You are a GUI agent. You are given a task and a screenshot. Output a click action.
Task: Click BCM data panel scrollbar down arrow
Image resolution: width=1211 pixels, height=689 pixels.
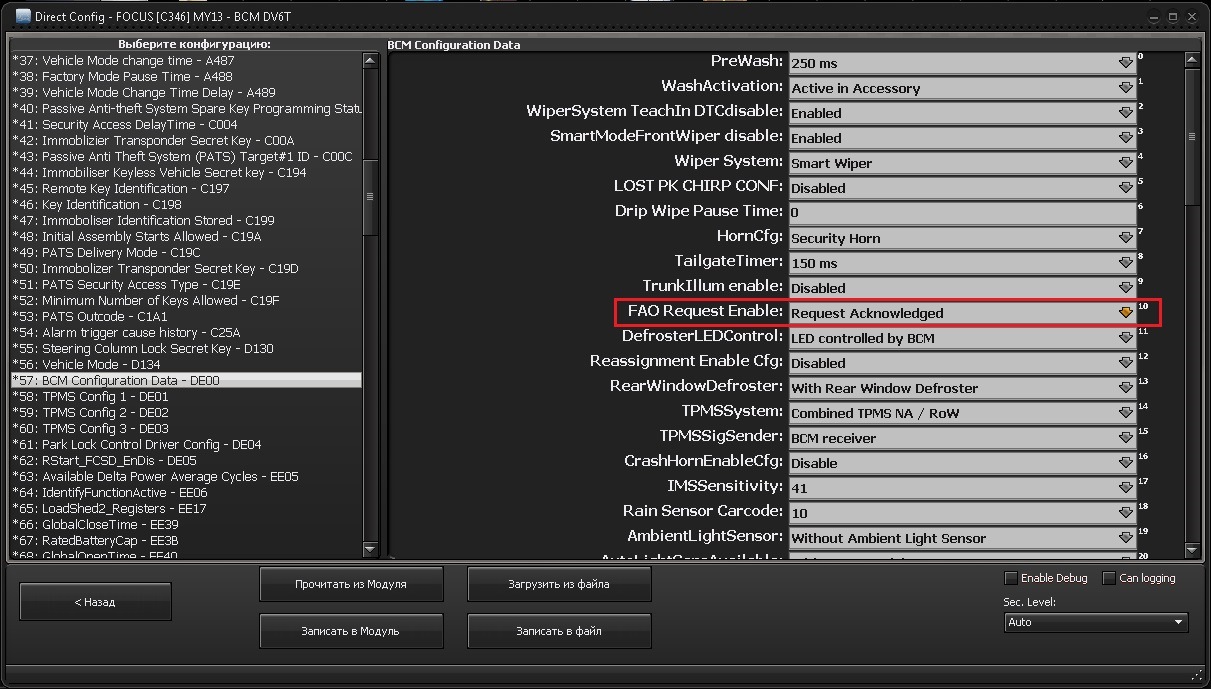(1191, 549)
